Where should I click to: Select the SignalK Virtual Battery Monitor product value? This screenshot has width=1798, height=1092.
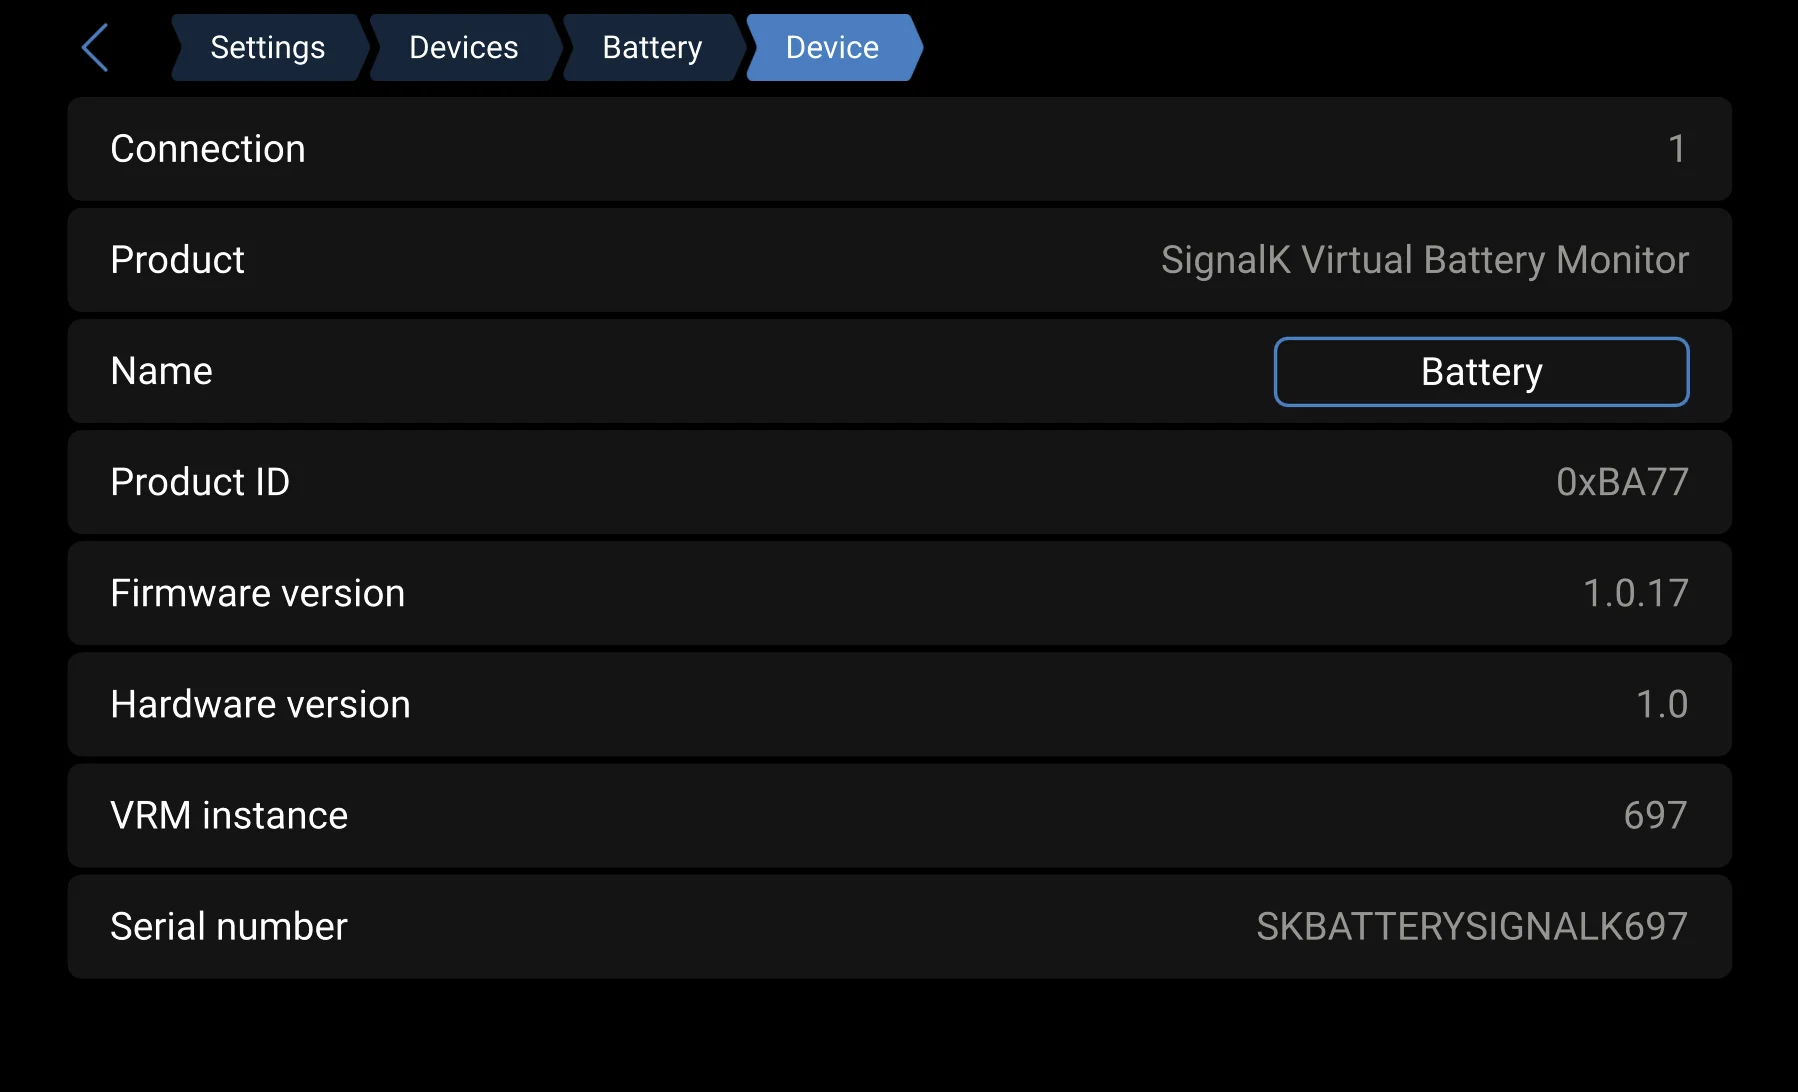point(1424,260)
